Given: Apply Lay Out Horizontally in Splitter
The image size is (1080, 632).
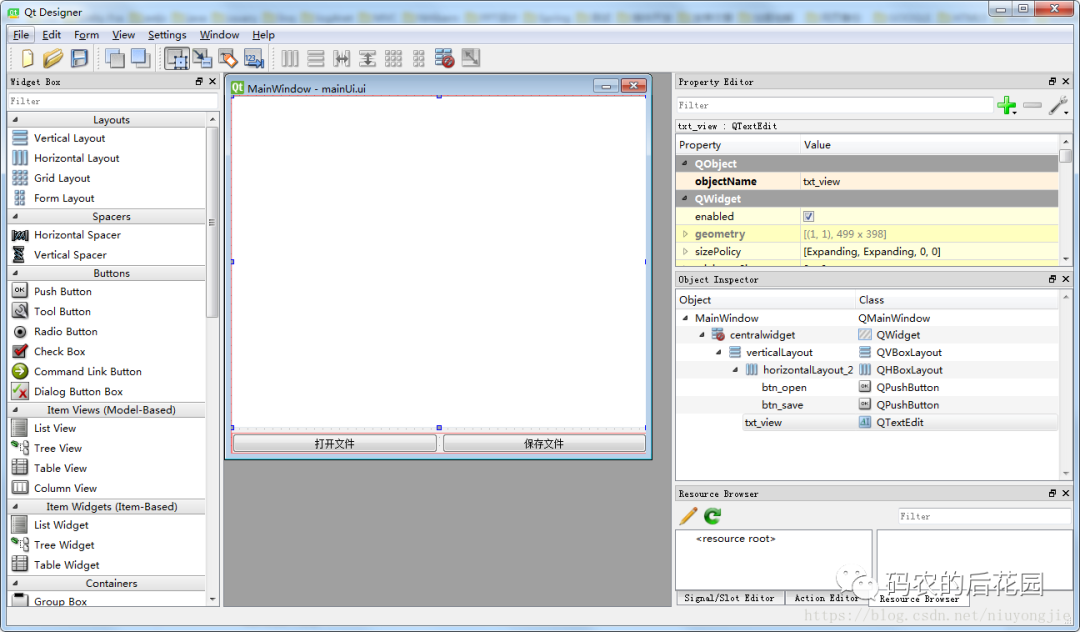Looking at the screenshot, I should pos(342,59).
